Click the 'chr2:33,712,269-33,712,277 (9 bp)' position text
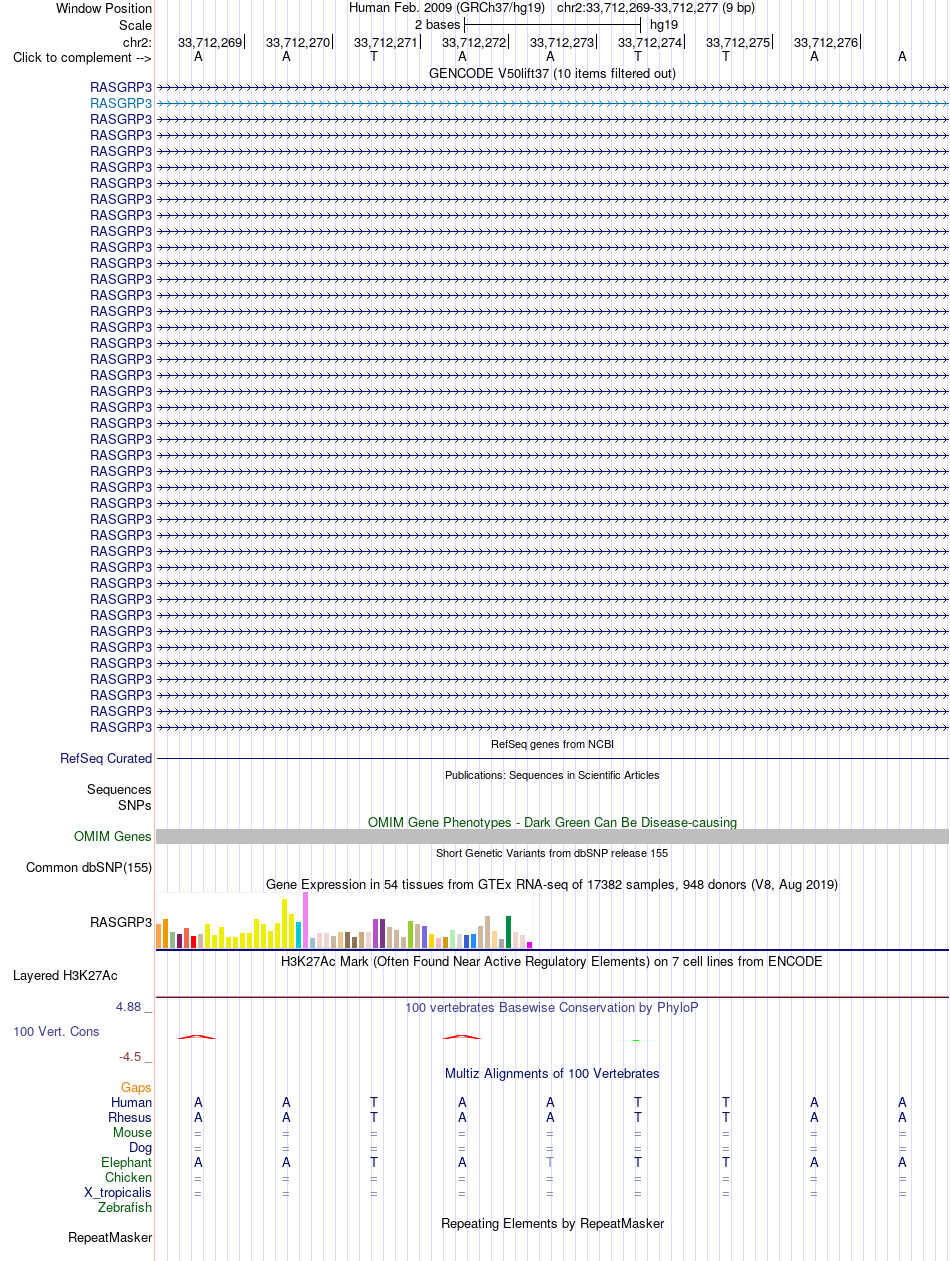 [656, 7]
